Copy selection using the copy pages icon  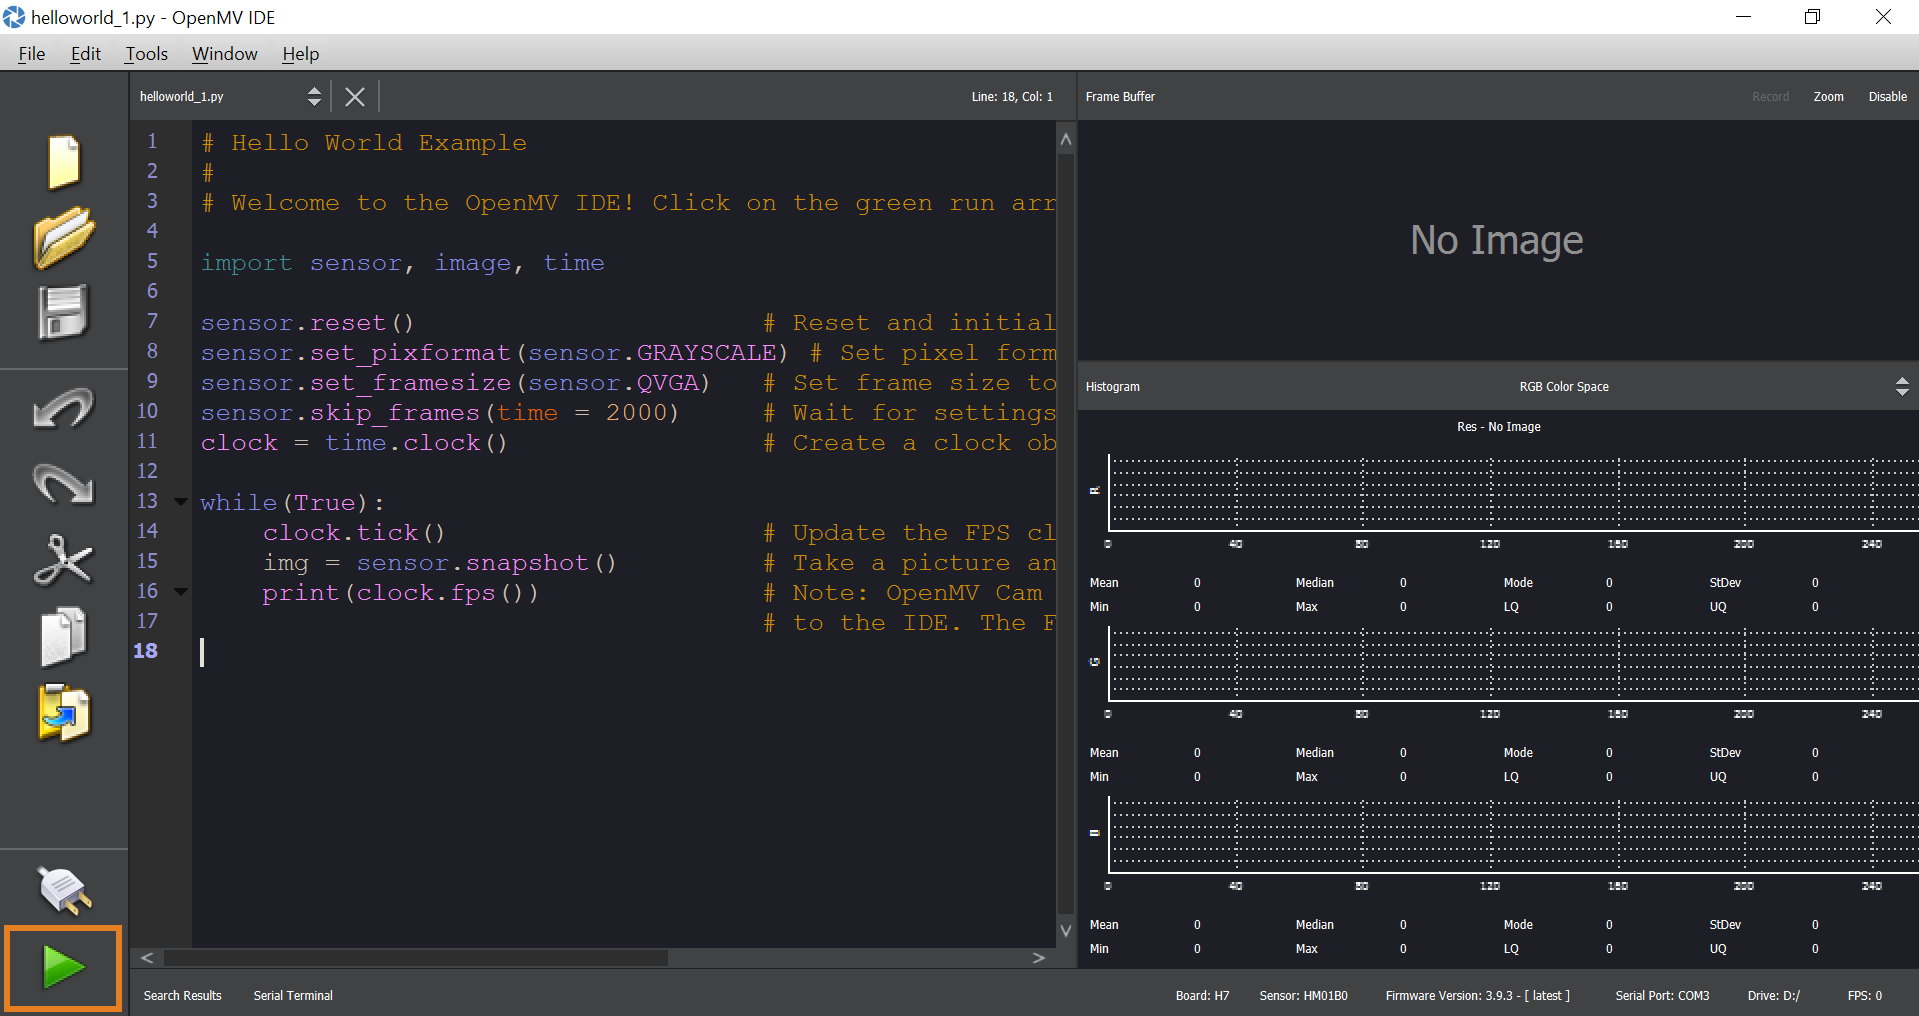coord(63,636)
